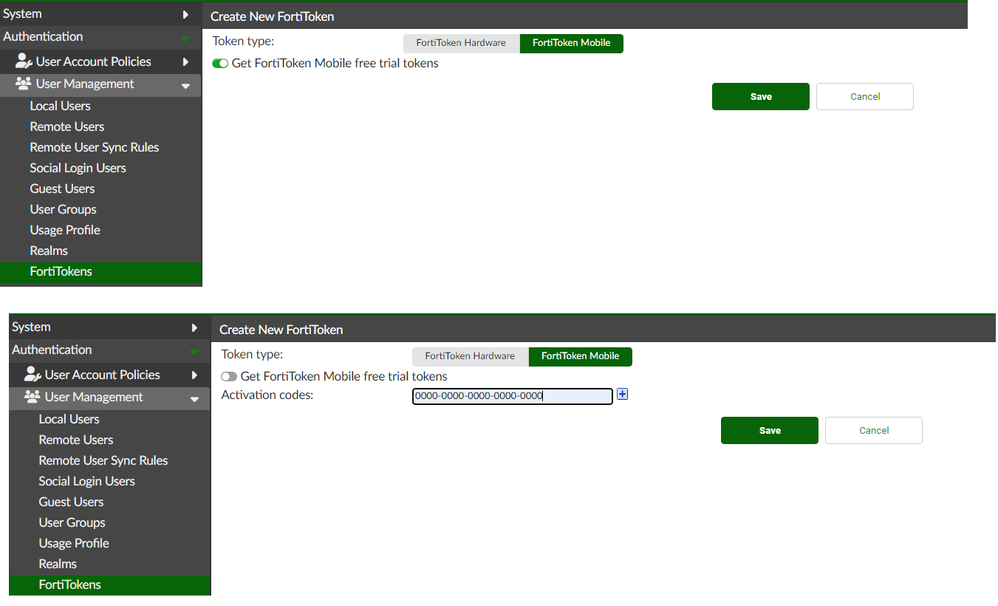Expand System menu arrow in bottom panel
The width and height of the screenshot is (998, 606).
coord(194,327)
